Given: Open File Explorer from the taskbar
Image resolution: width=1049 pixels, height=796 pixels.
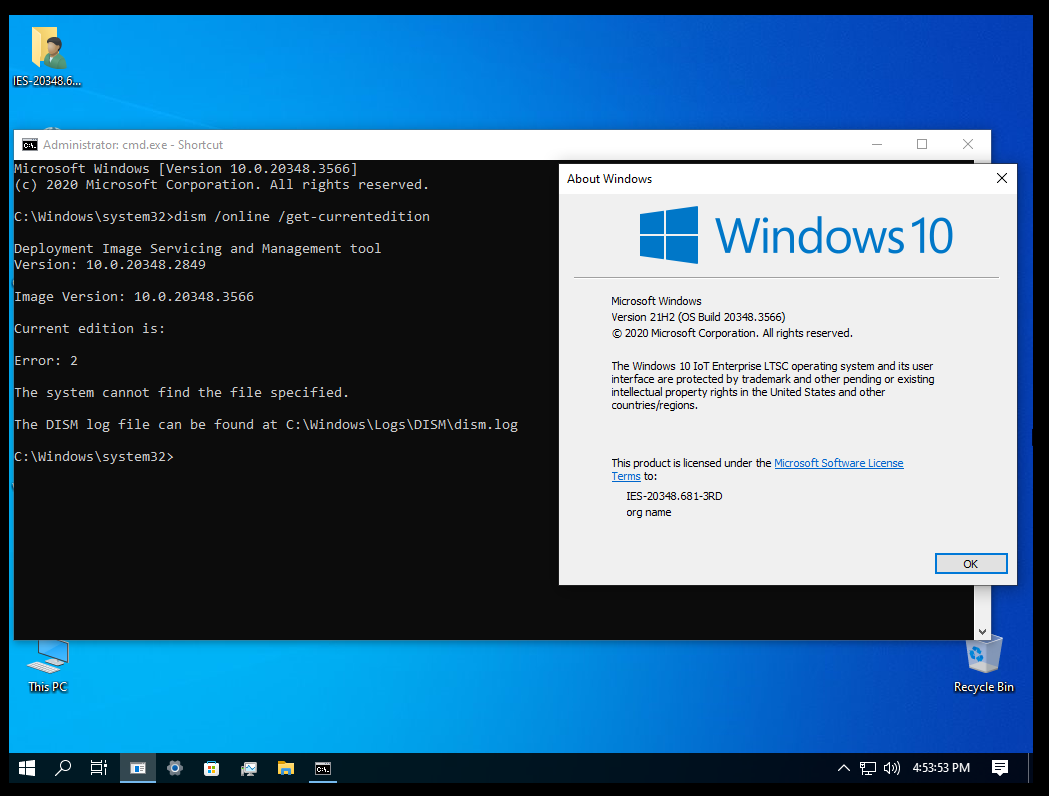Looking at the screenshot, I should tap(286, 768).
